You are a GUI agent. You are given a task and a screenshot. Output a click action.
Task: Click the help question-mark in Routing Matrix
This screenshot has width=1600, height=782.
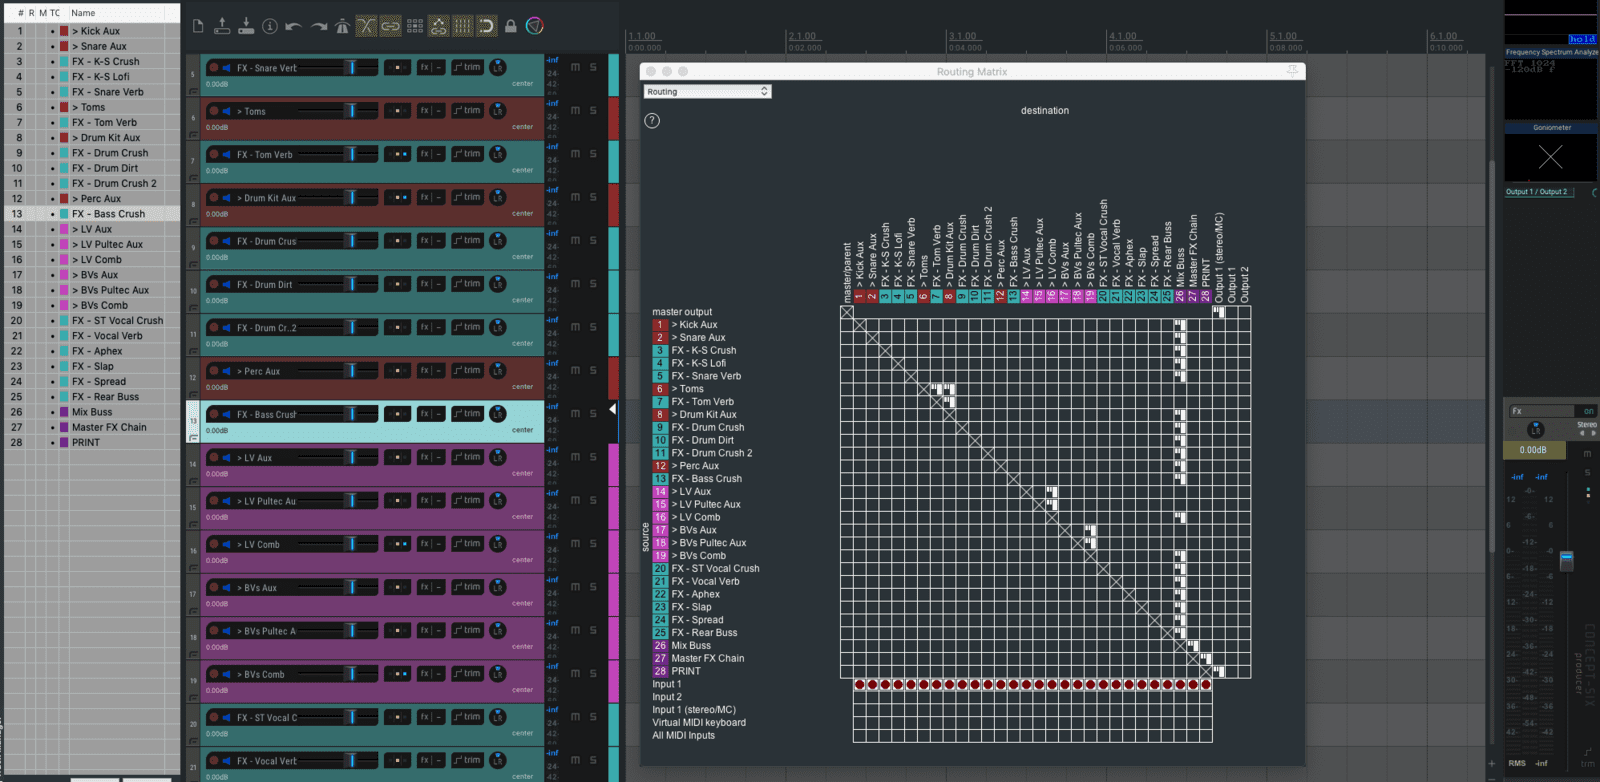tap(652, 120)
